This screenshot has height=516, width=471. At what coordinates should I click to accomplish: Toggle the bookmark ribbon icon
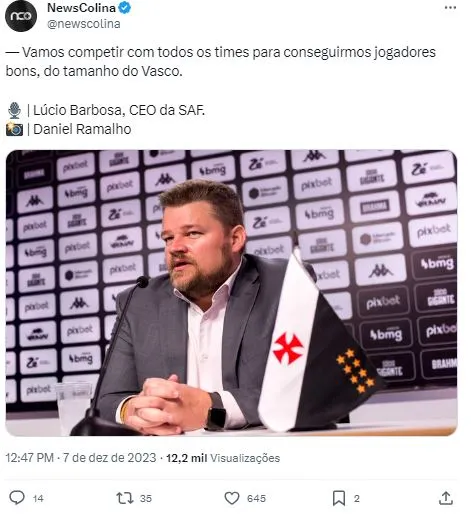[x=339, y=498]
